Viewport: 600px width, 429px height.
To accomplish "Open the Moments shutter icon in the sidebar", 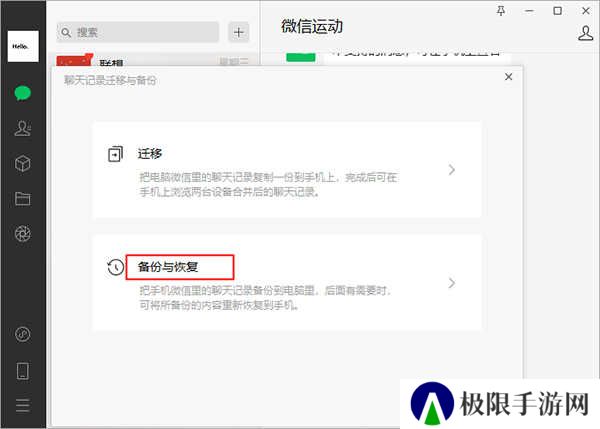I will (x=23, y=234).
